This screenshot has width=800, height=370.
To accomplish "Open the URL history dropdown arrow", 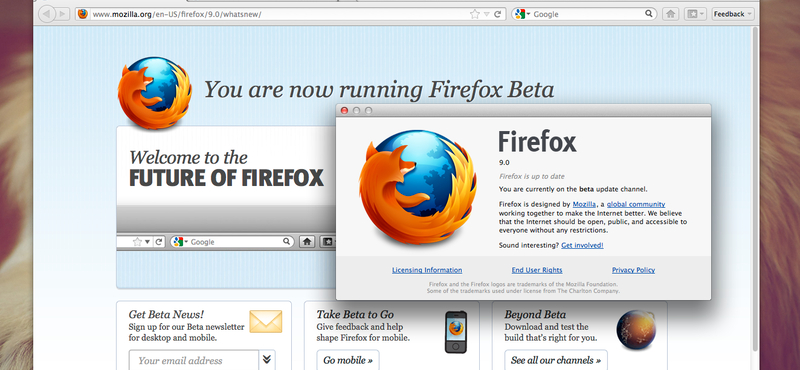I will (x=487, y=14).
